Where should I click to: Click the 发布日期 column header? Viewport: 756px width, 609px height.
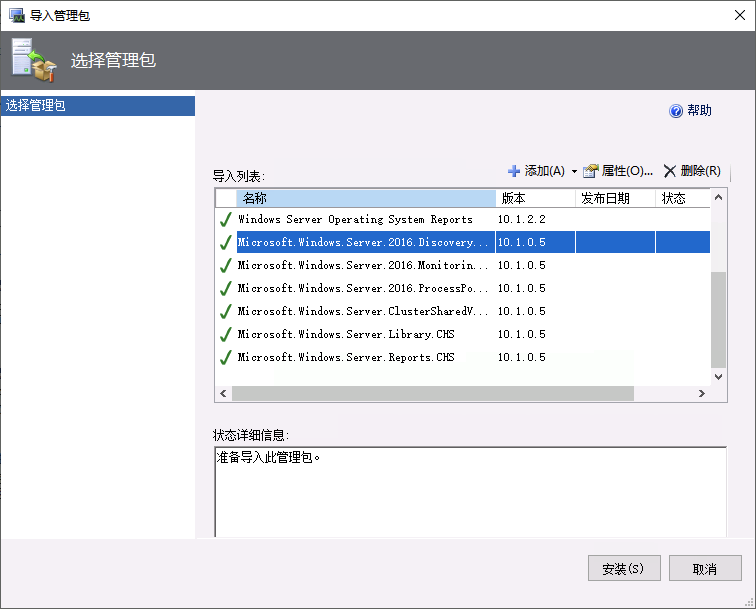coord(615,198)
